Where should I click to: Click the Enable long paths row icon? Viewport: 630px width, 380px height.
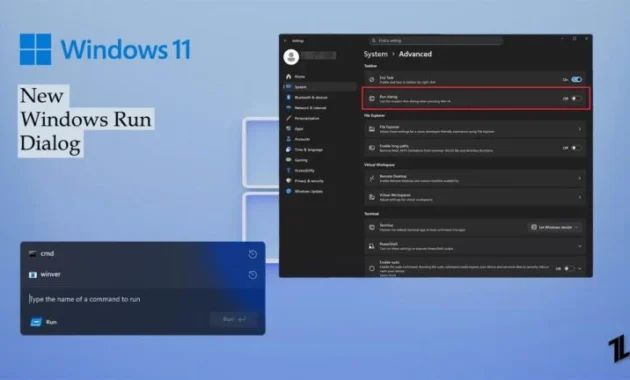coord(372,148)
